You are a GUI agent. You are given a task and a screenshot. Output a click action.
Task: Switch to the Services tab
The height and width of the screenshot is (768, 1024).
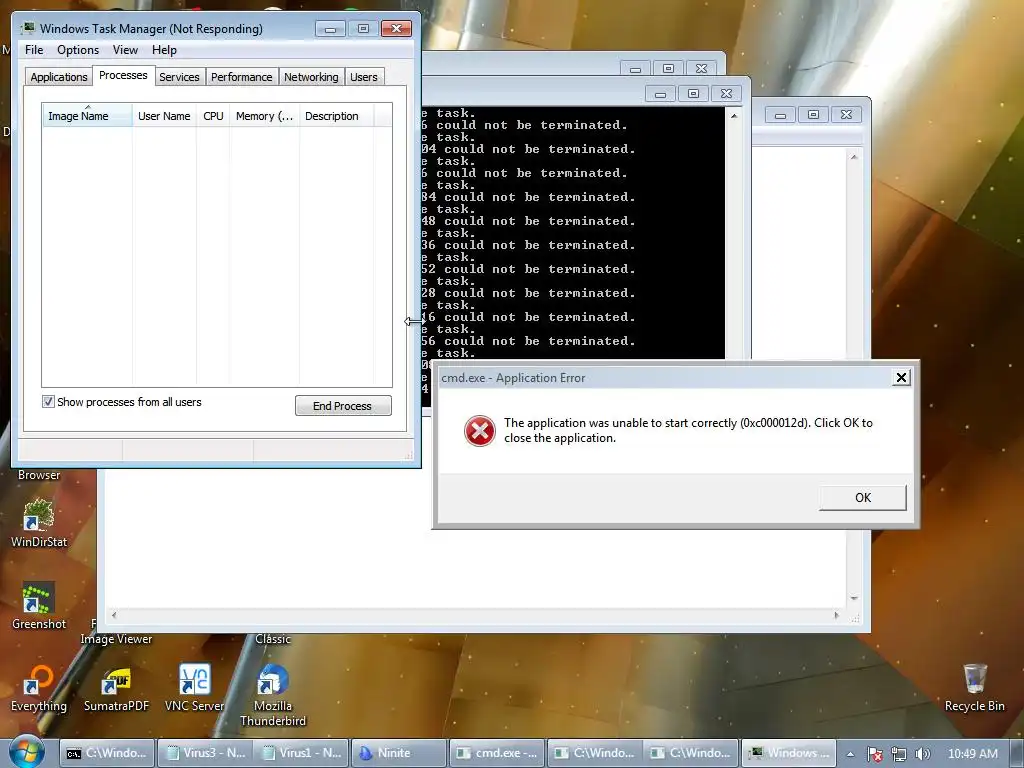pyautogui.click(x=180, y=77)
